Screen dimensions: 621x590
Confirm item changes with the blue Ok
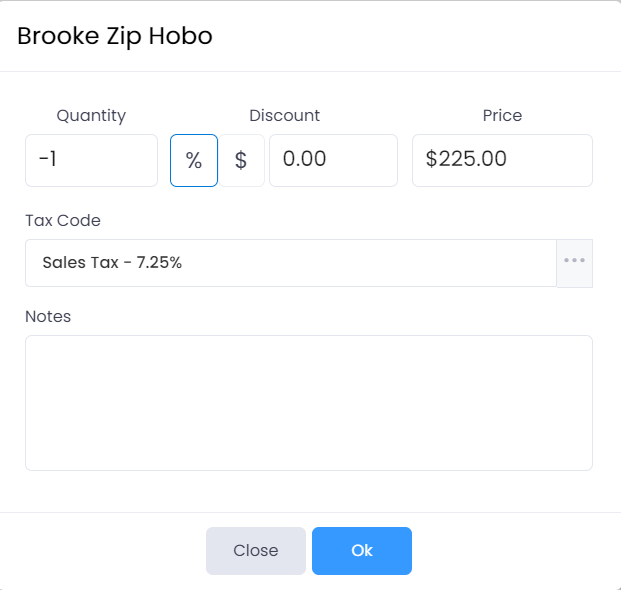[x=362, y=551]
